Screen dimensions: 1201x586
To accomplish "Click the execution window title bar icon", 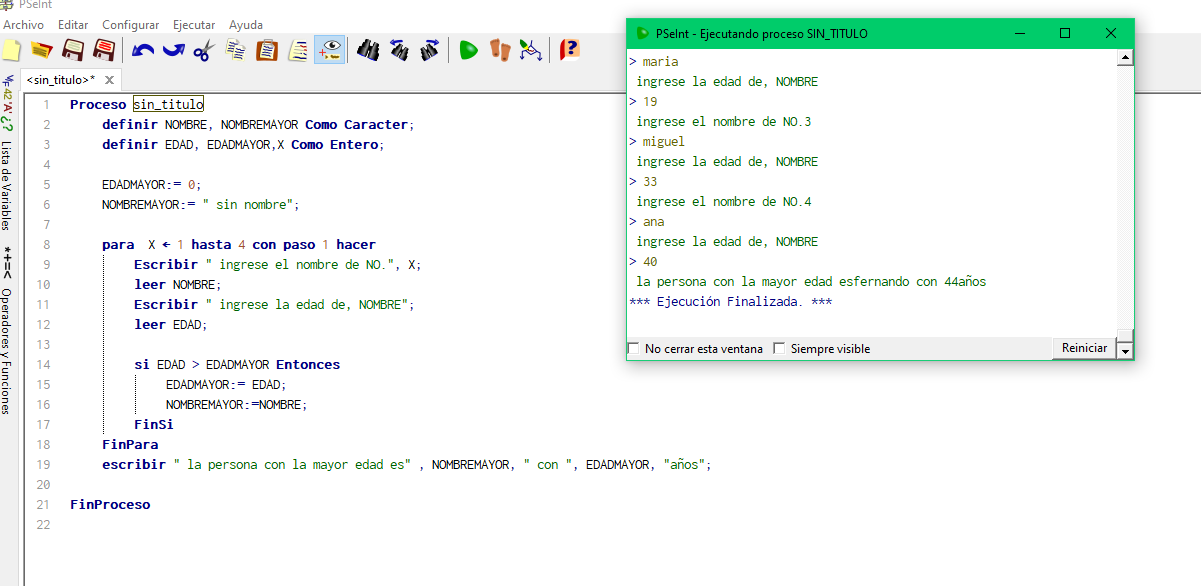I will [x=643, y=33].
